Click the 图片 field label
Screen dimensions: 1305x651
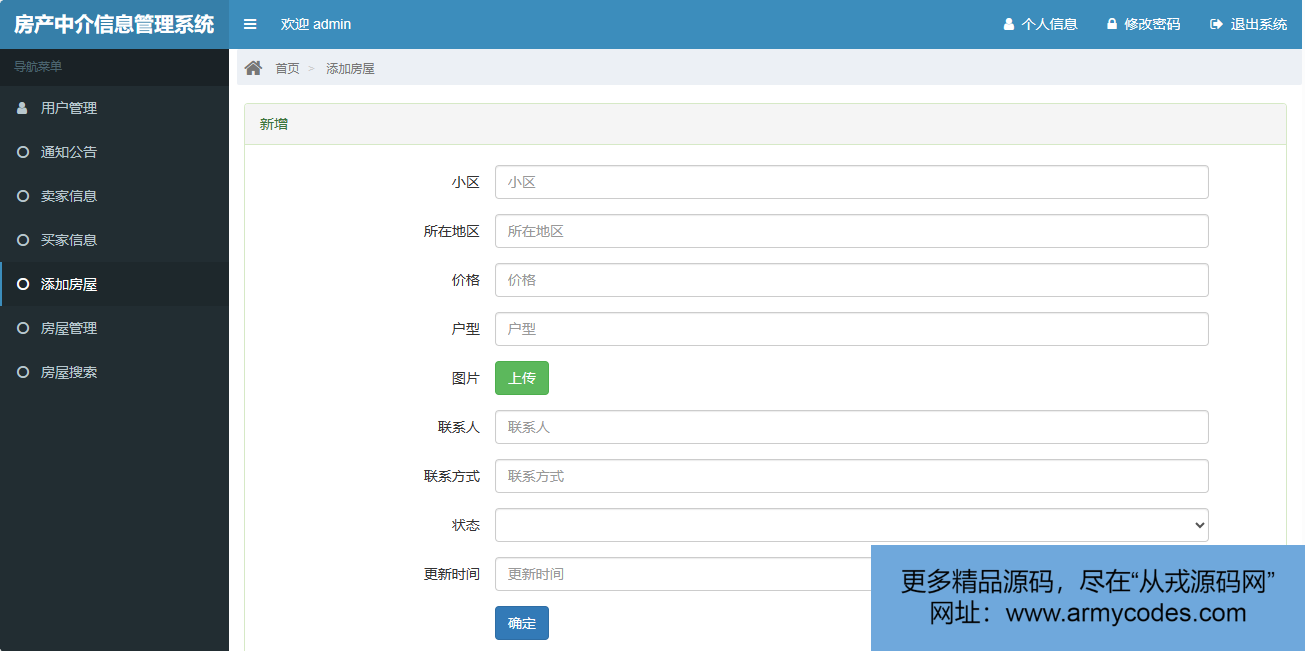pyautogui.click(x=466, y=378)
